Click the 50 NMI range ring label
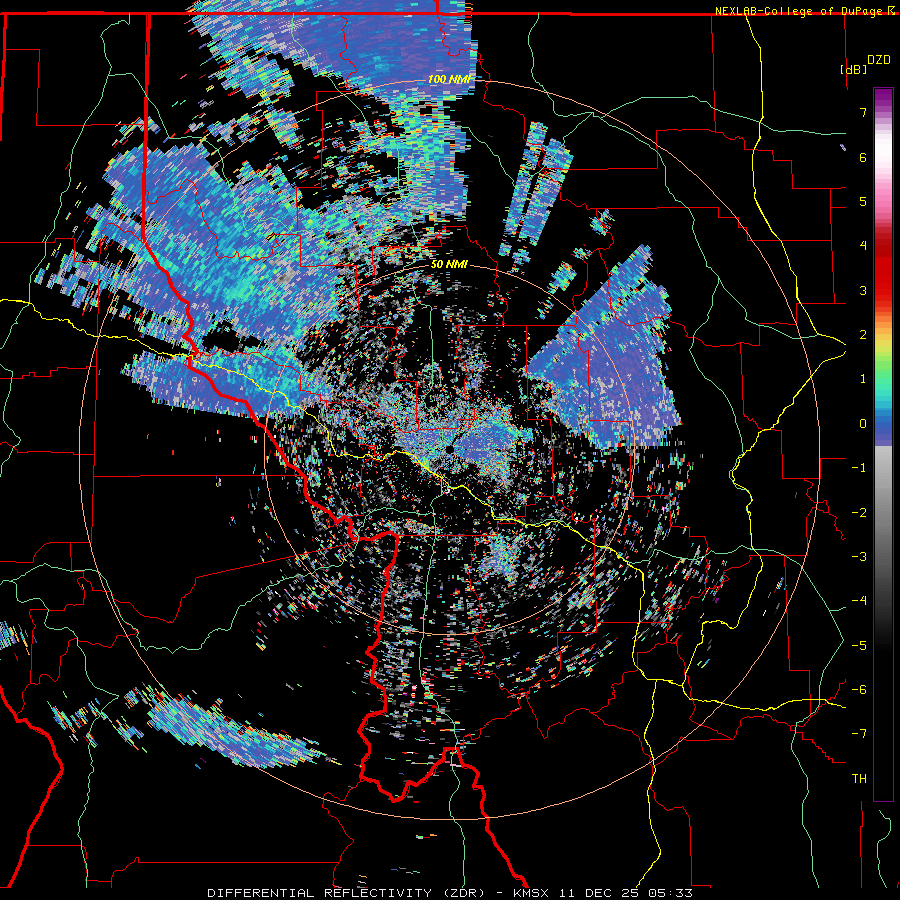The image size is (900, 900). [x=449, y=265]
